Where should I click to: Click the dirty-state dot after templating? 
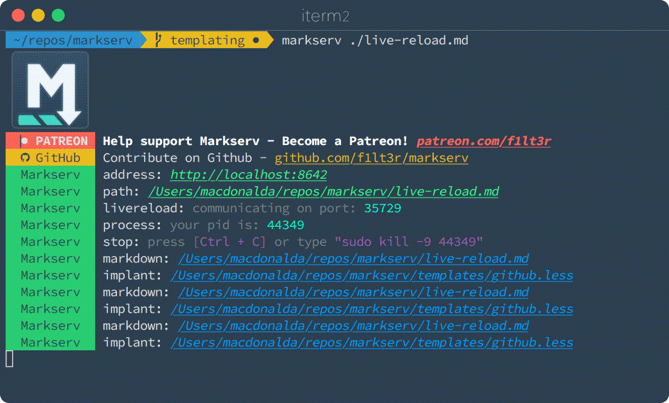pos(256,41)
